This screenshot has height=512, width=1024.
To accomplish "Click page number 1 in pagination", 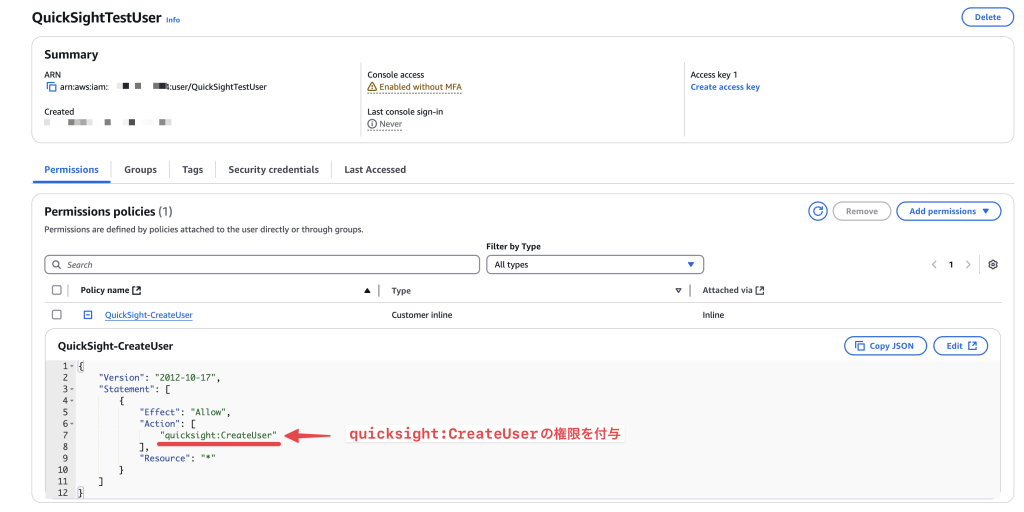I will tap(951, 264).
